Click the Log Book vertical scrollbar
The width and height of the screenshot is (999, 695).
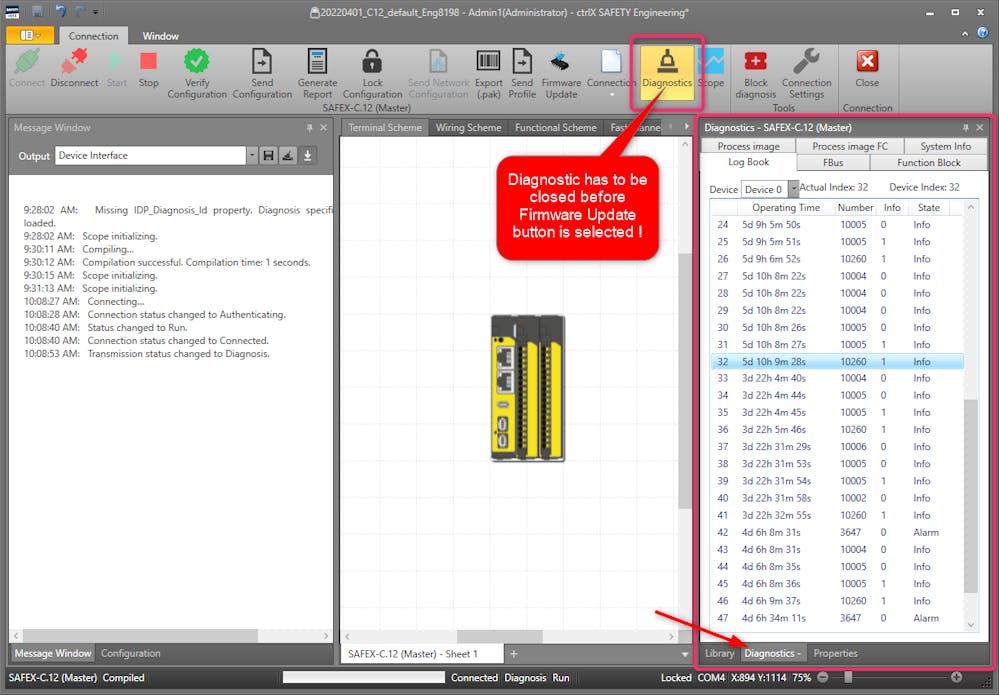tap(970, 497)
